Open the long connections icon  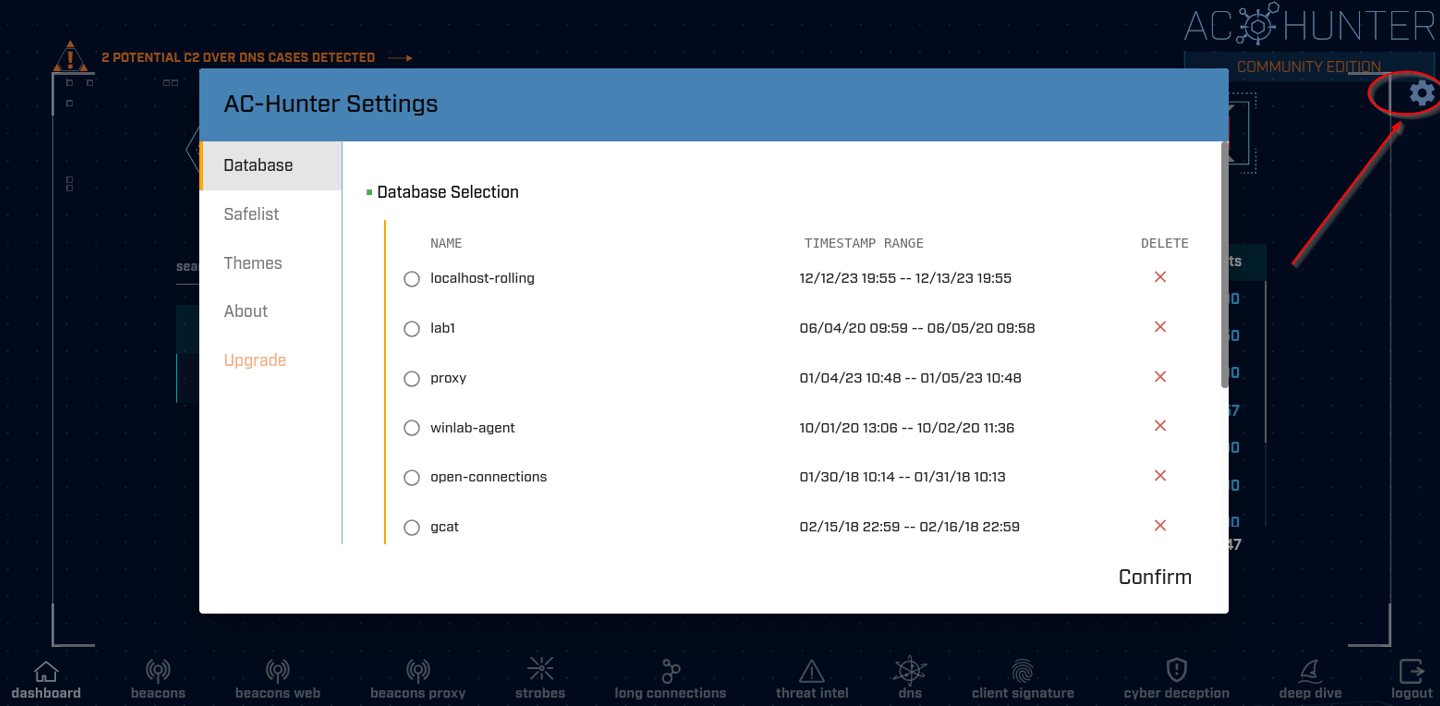coord(670,670)
